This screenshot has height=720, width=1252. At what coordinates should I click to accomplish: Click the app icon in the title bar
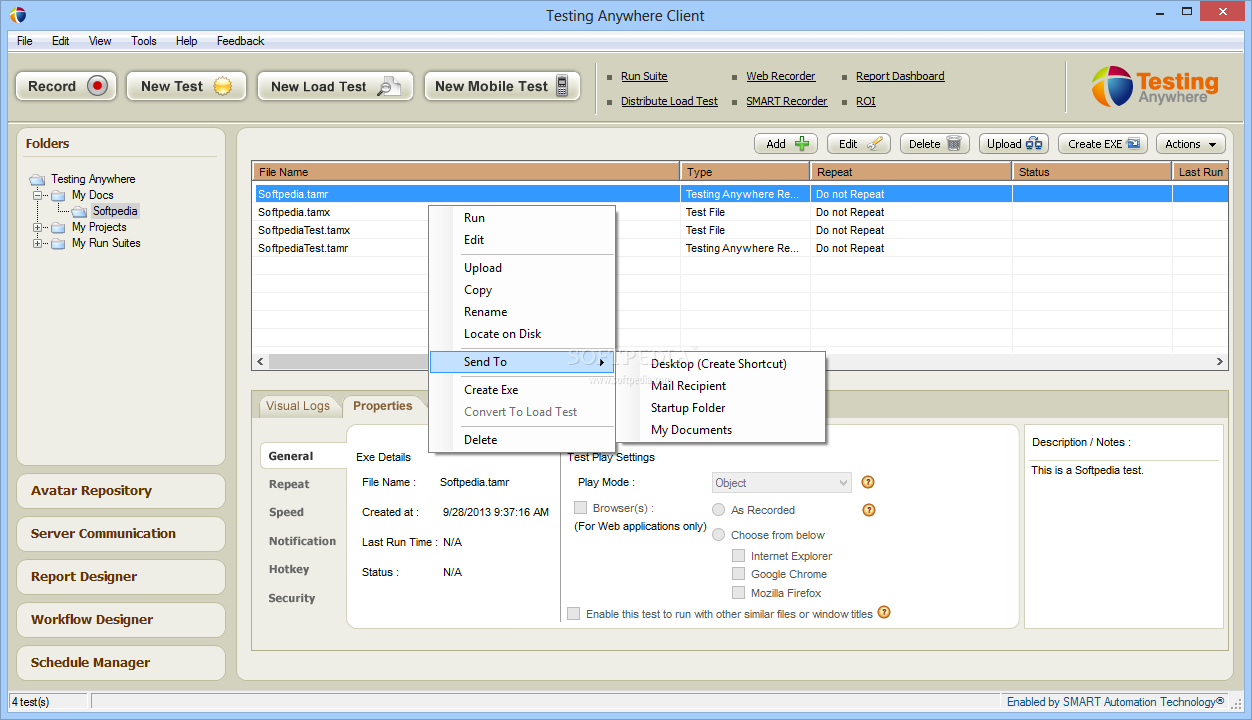coord(16,15)
